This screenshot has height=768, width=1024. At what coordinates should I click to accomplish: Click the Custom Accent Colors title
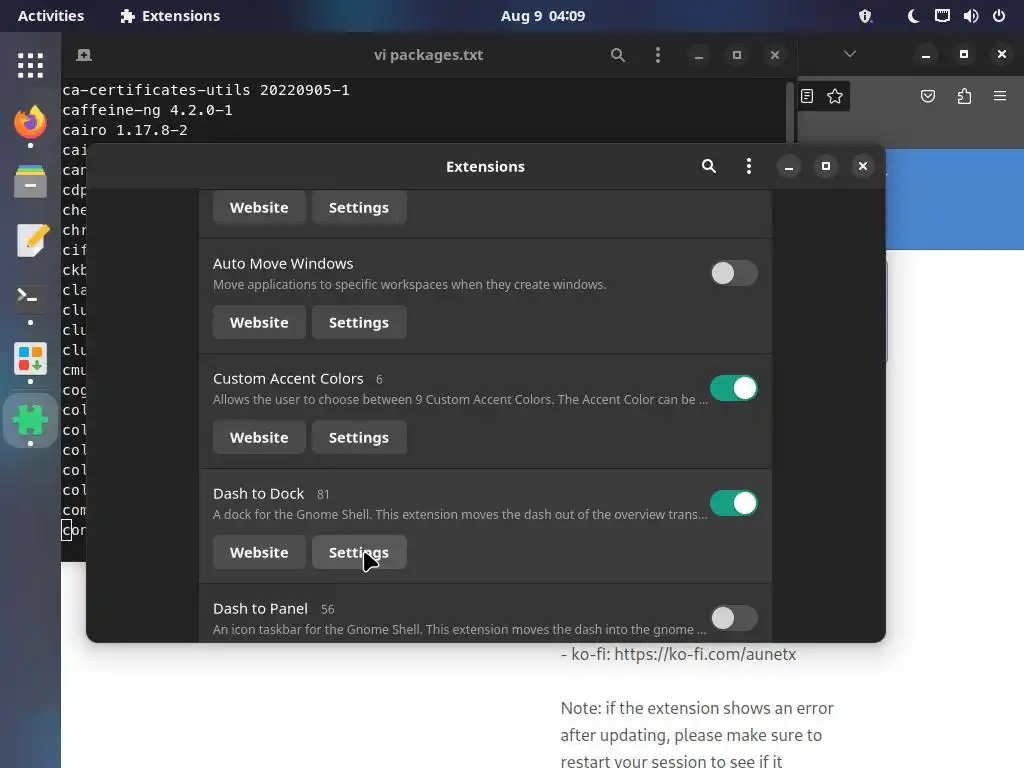pos(288,379)
